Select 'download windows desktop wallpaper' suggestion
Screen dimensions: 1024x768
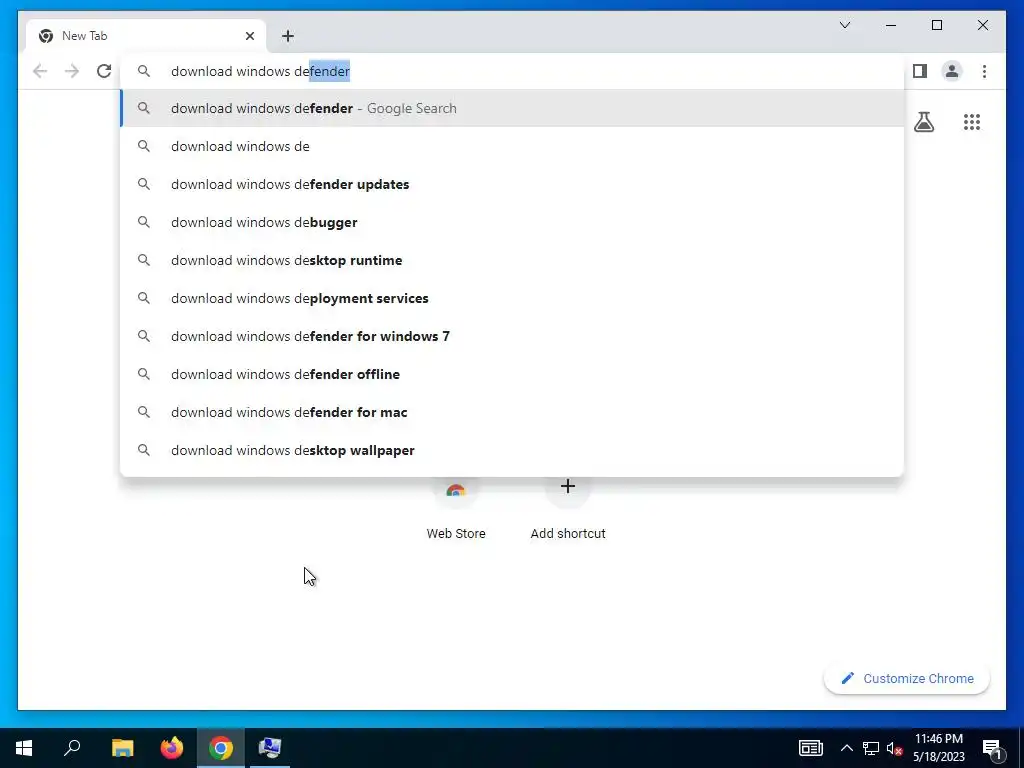click(512, 450)
